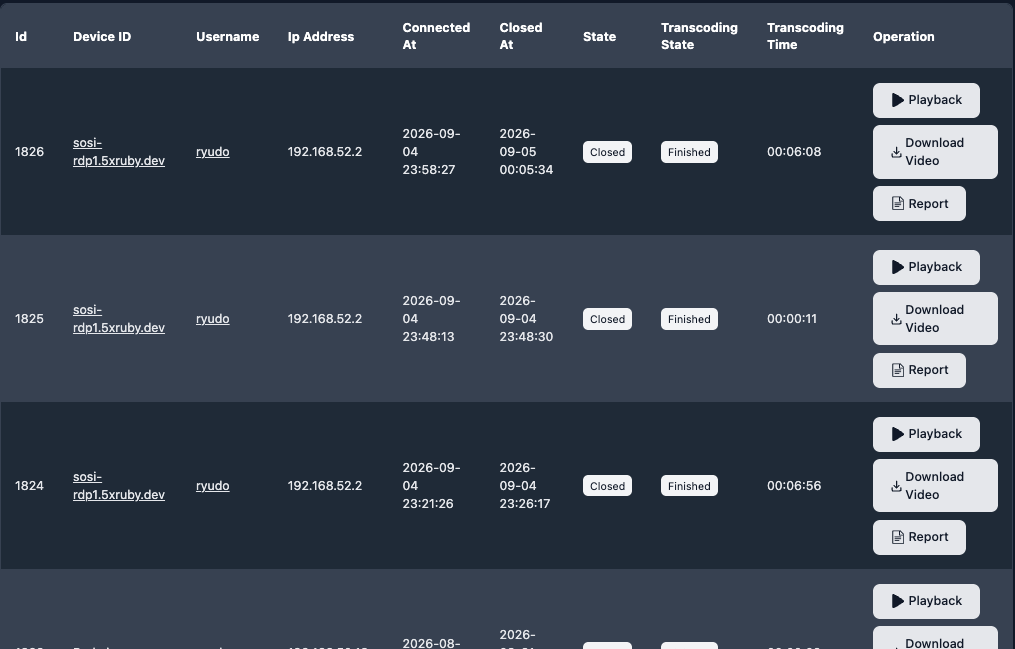The height and width of the screenshot is (649, 1015).
Task: Click transcoding time 00:06:08
Action: 794,152
